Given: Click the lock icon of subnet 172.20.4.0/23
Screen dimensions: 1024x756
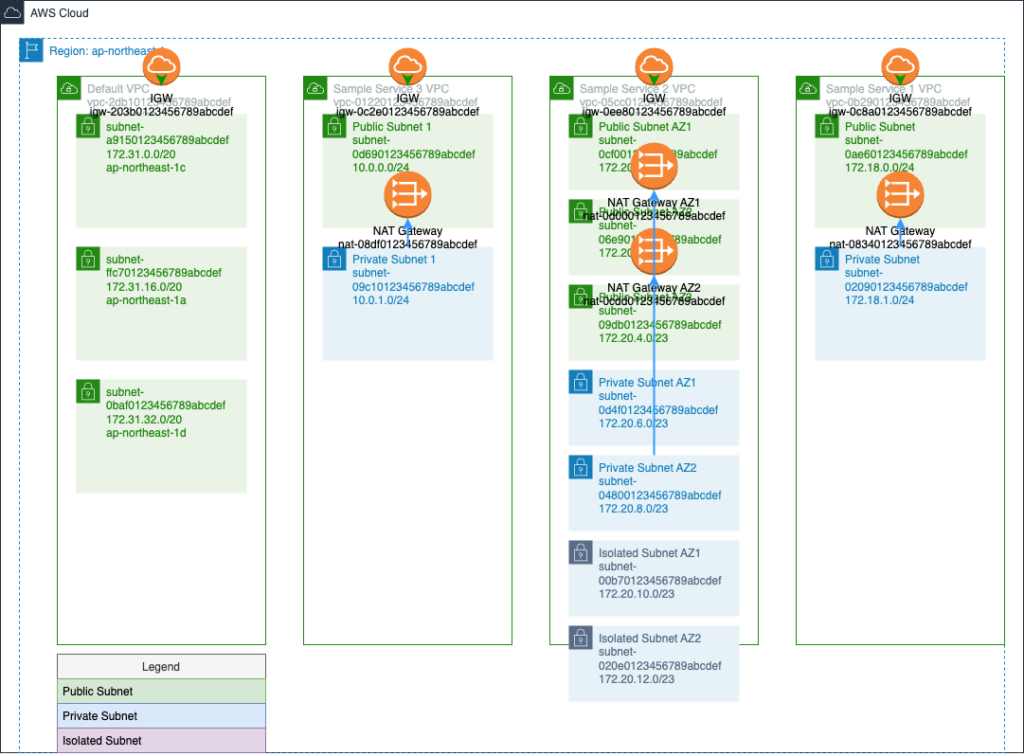Looking at the screenshot, I should pos(581,297).
